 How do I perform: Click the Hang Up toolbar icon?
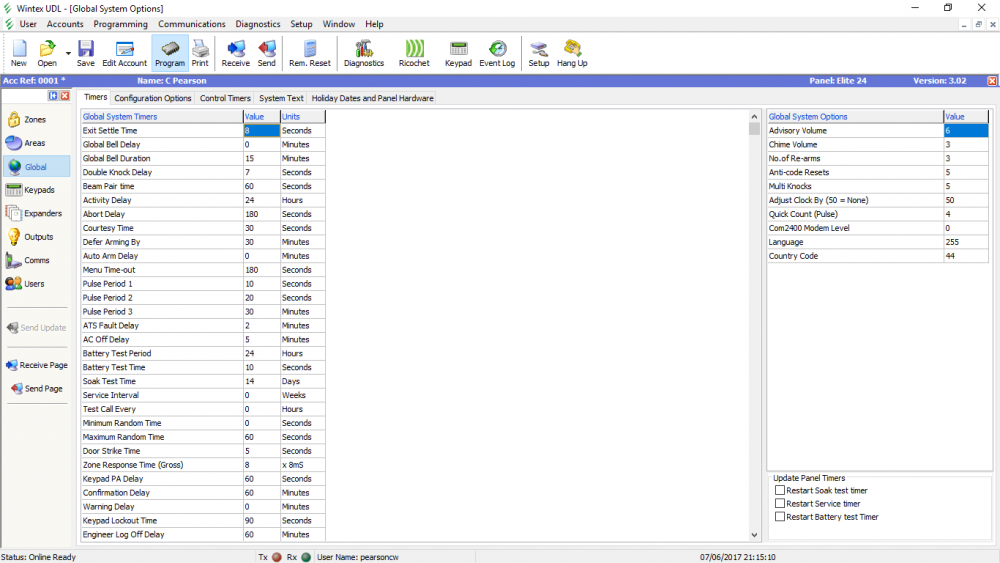tap(572, 53)
